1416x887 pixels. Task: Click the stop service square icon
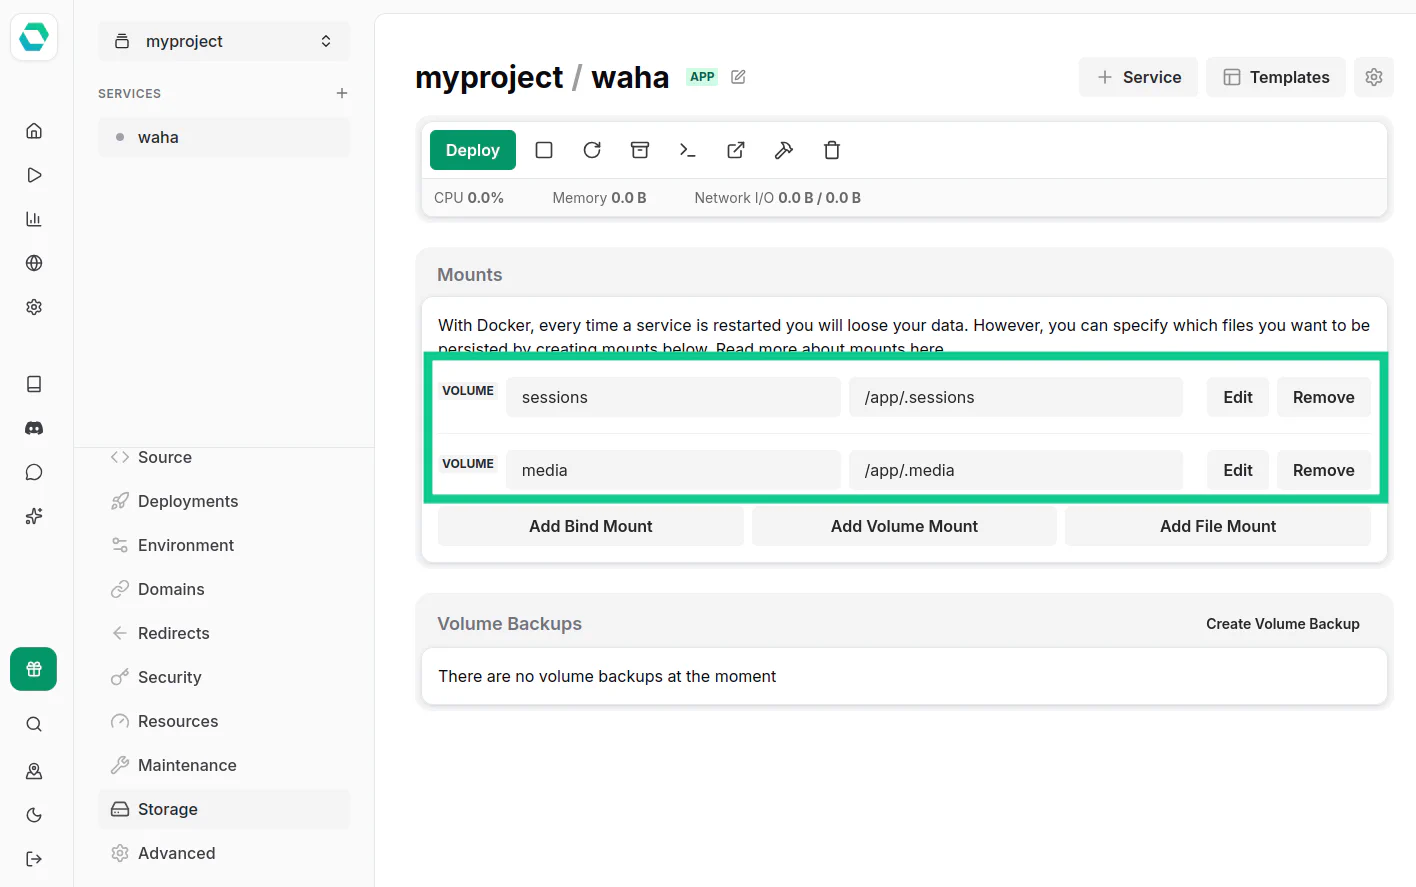(544, 150)
